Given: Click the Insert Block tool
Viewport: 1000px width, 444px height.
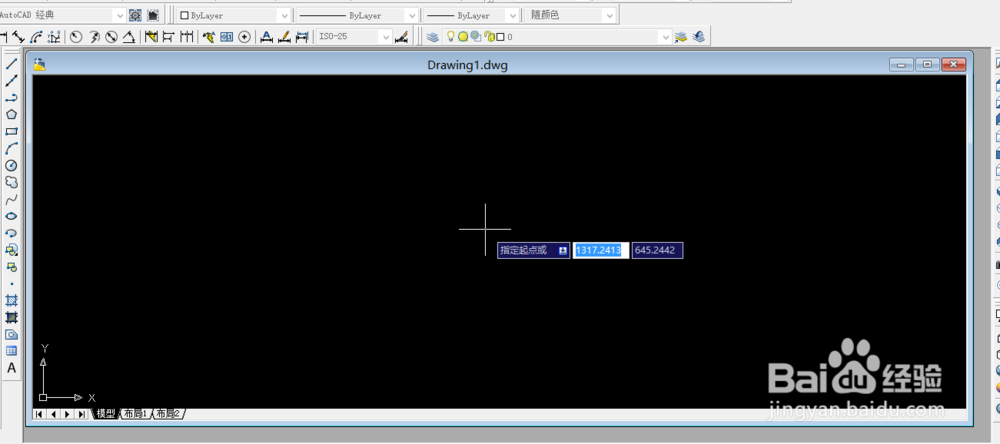Looking at the screenshot, I should 11,250.
